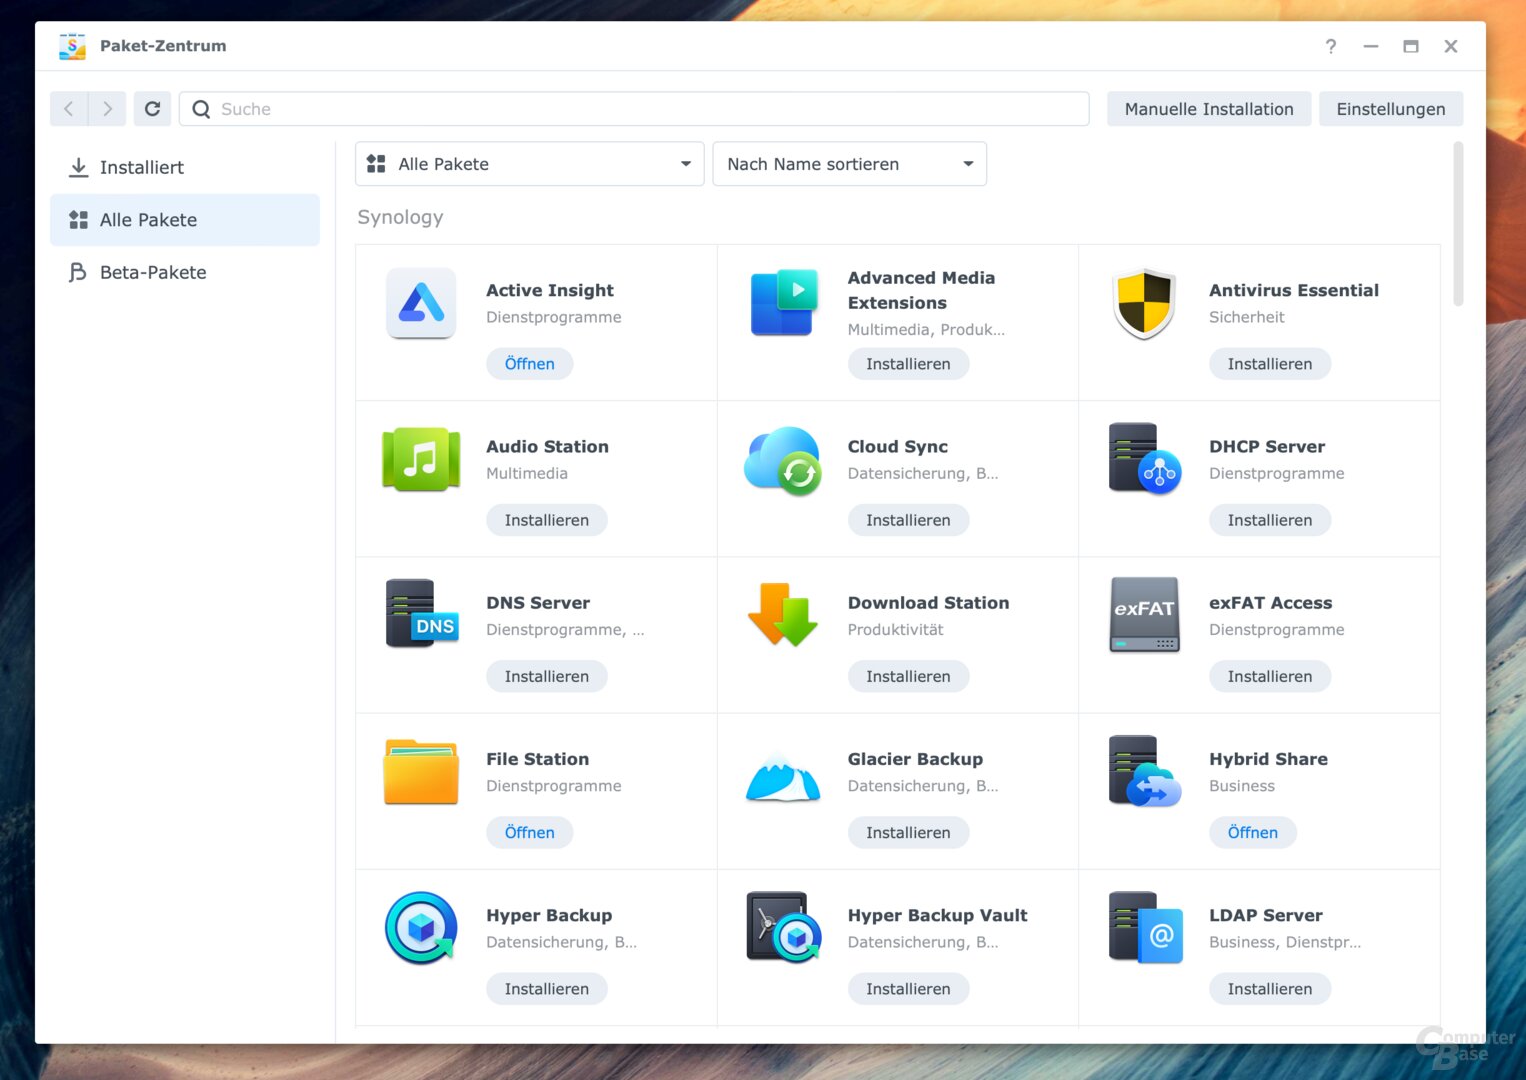Install Glacier Backup

click(x=908, y=832)
